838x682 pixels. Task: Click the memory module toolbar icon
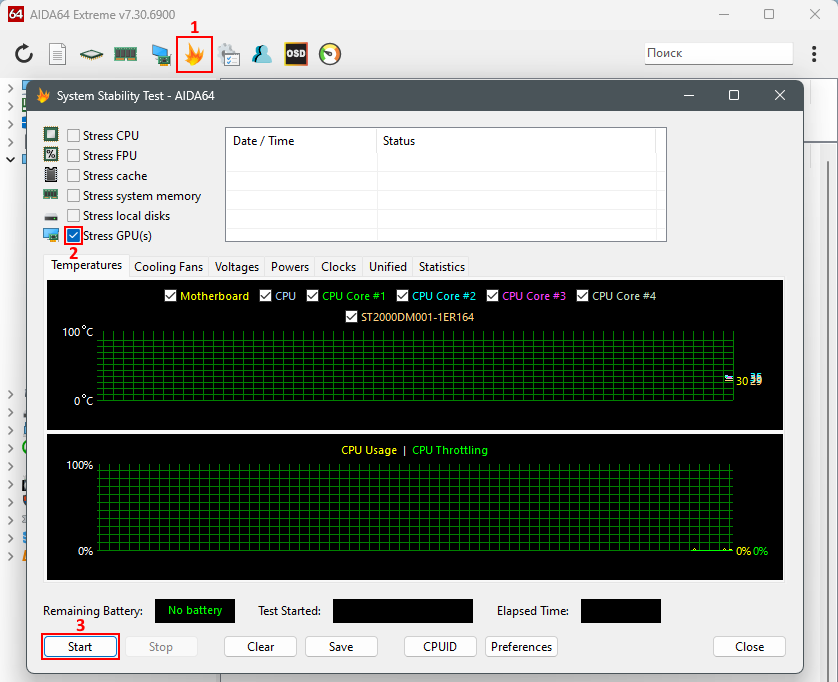pyautogui.click(x=126, y=54)
